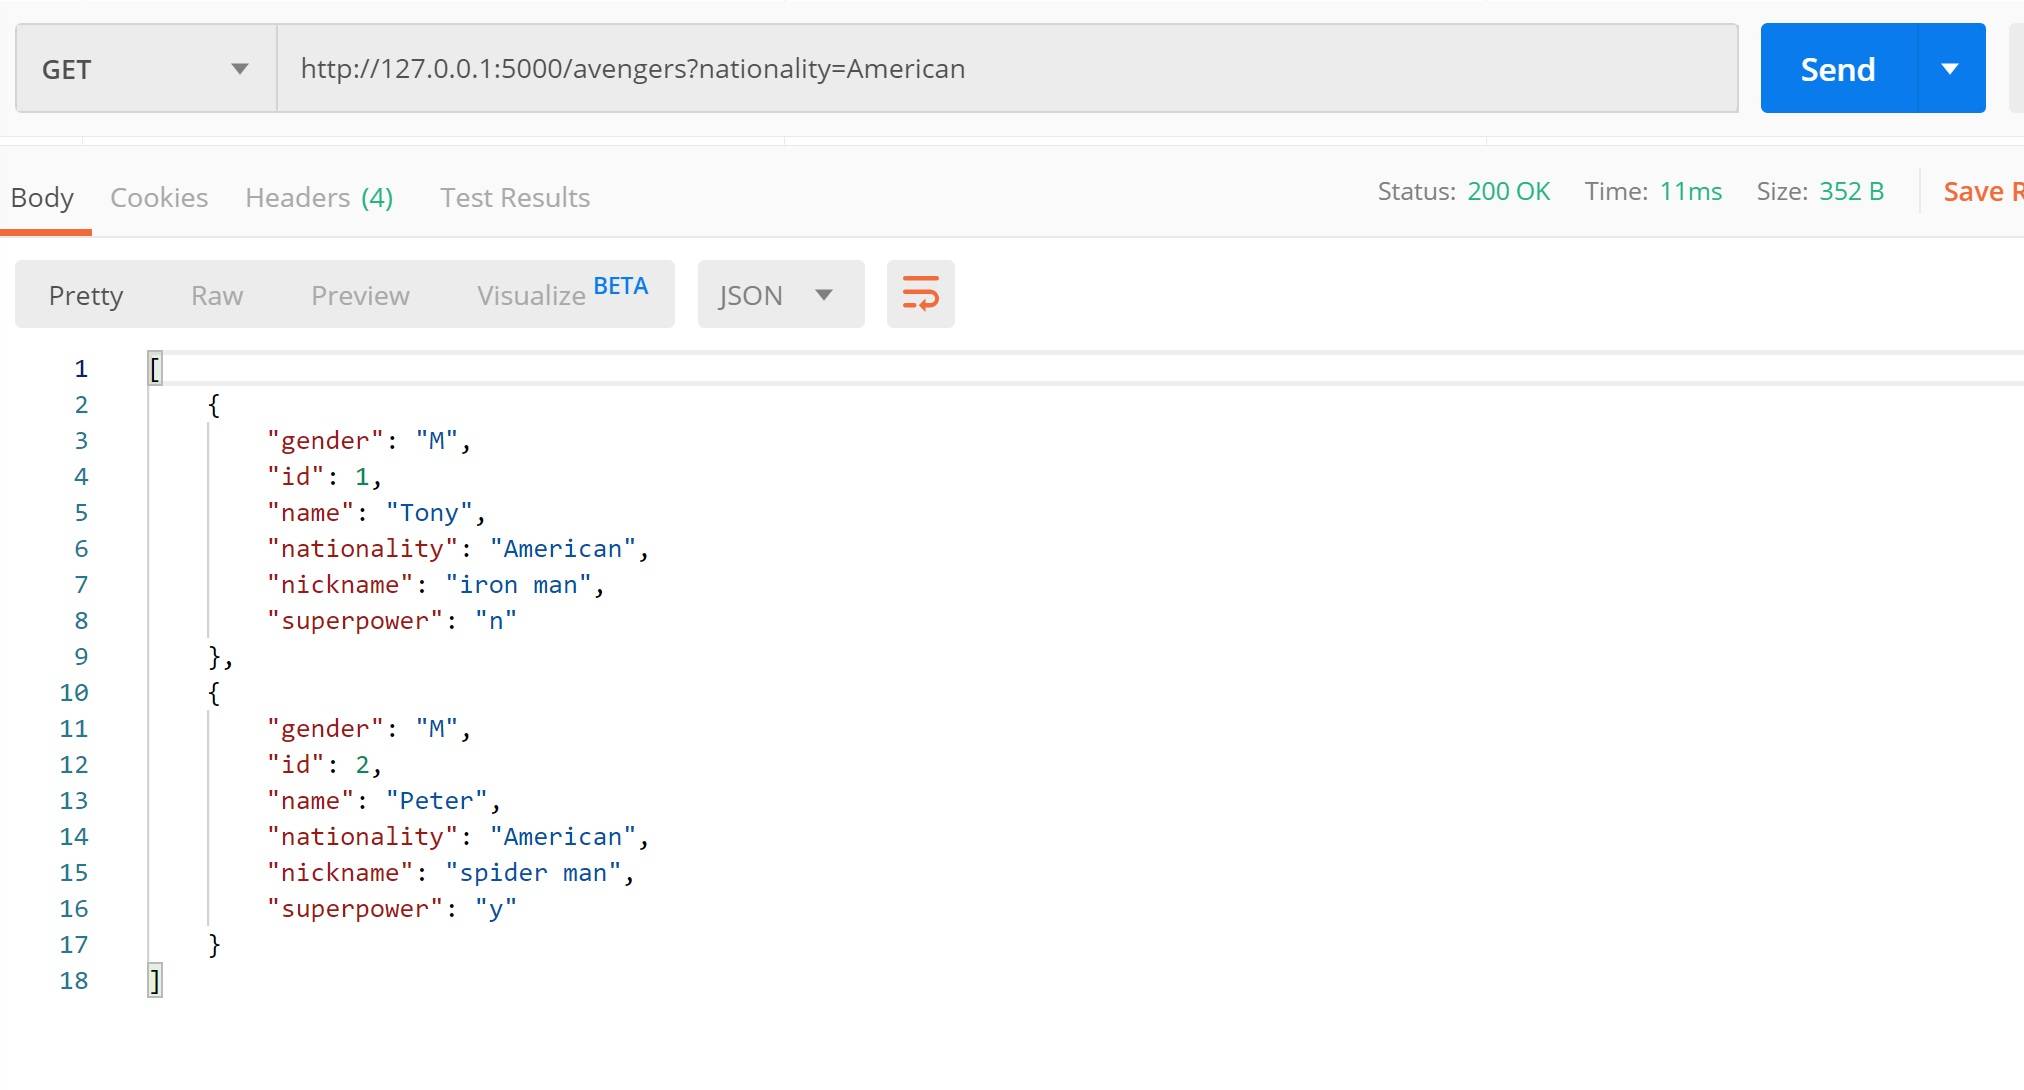Click the request URL field
Screen dimensions: 2024x1090
point(1007,69)
